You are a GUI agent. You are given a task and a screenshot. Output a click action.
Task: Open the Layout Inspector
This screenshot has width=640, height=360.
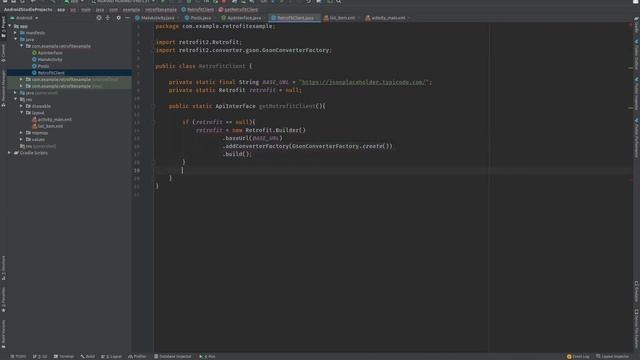613,356
